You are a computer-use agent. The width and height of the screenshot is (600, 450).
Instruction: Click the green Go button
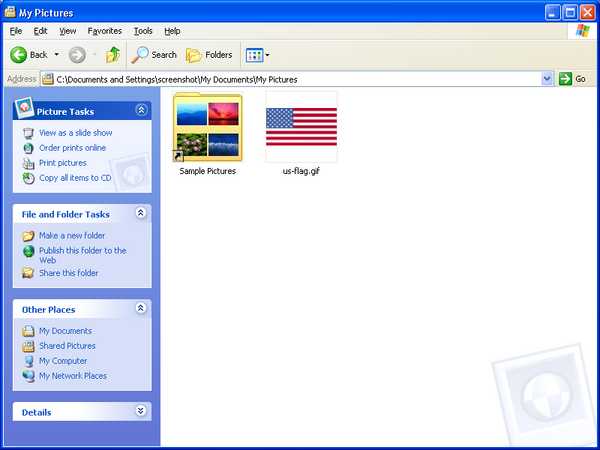[x=573, y=79]
